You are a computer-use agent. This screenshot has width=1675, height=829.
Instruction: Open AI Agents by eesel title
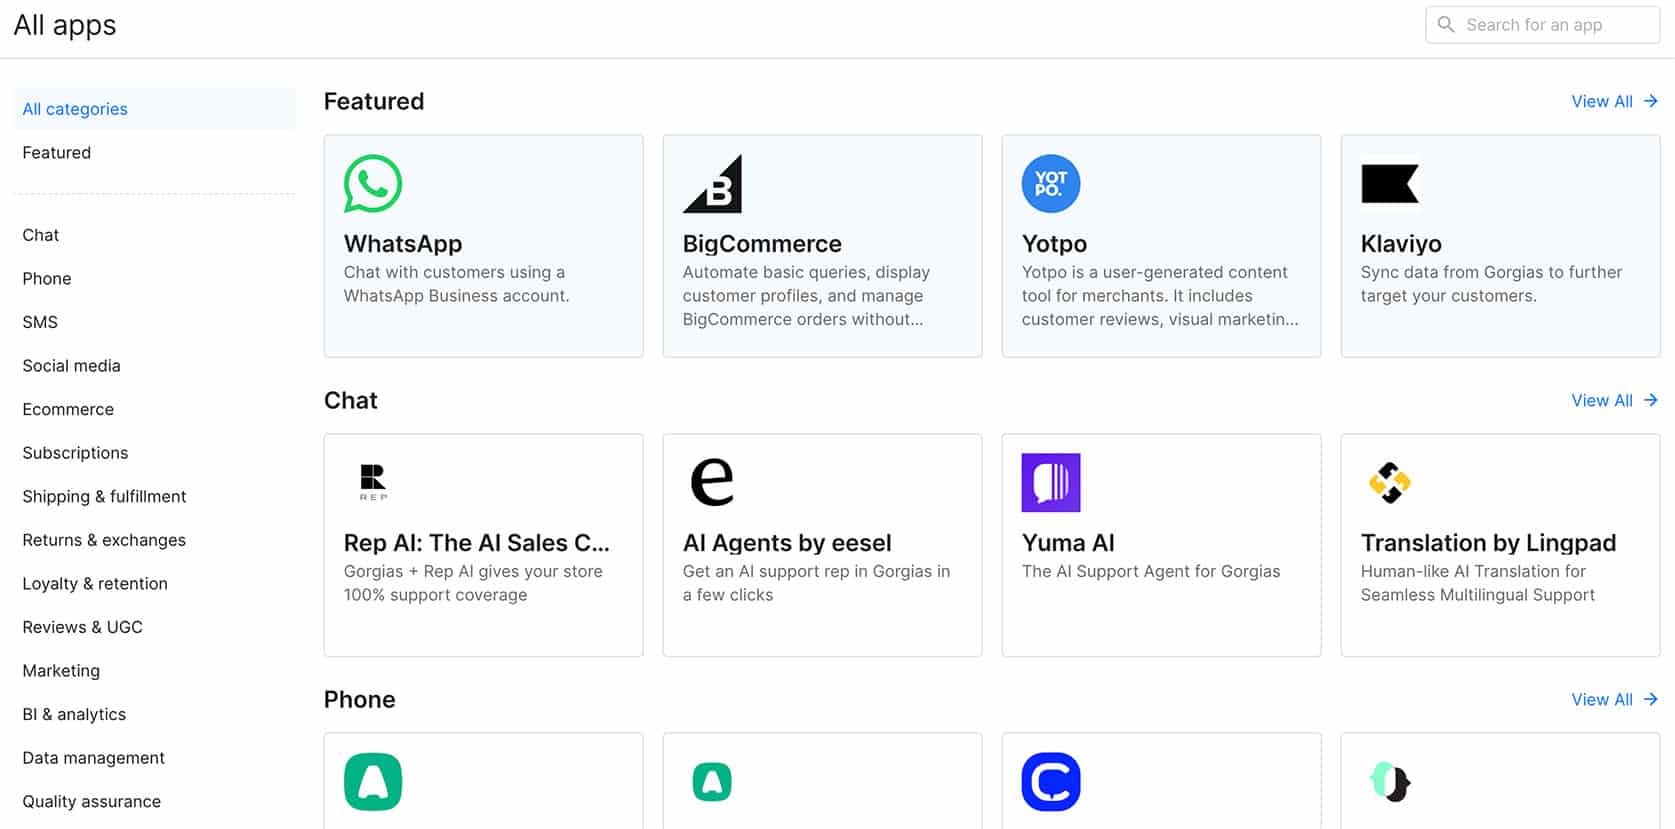coord(787,543)
